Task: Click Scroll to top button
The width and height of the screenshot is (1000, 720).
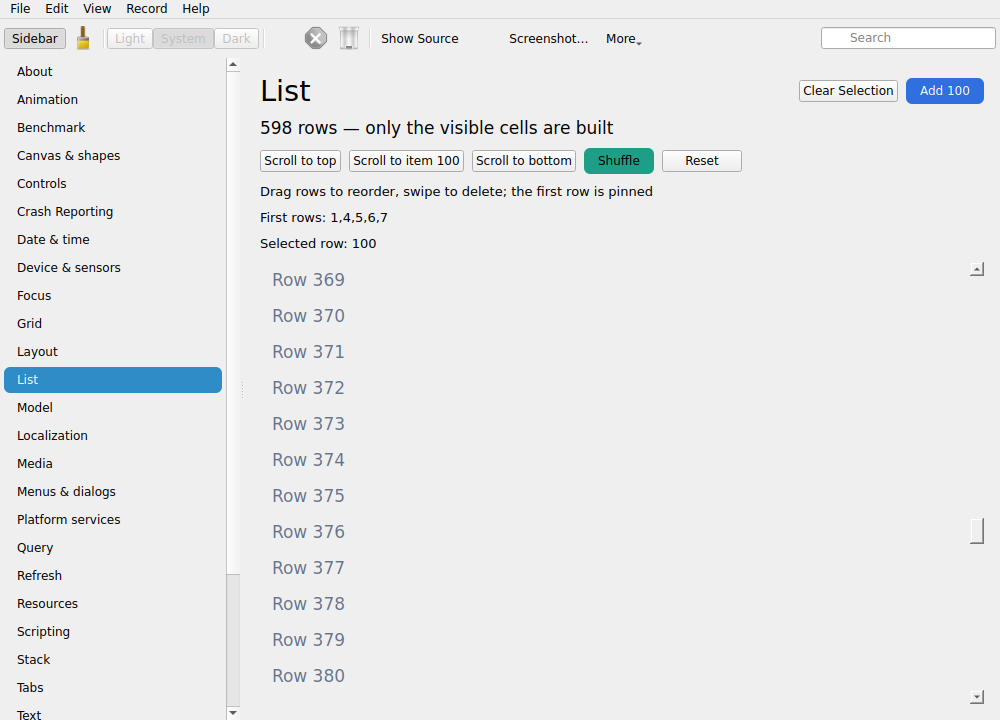Action: pos(300,161)
